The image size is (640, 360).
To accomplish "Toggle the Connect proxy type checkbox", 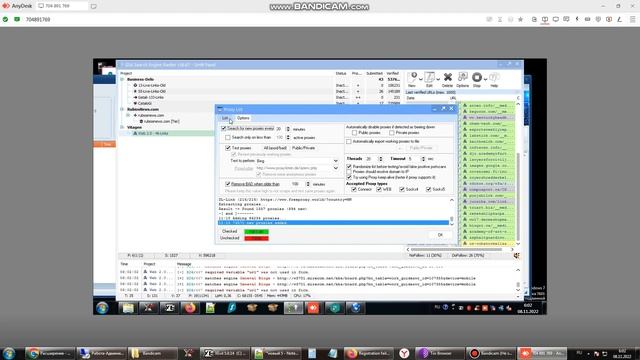I will [354, 189].
